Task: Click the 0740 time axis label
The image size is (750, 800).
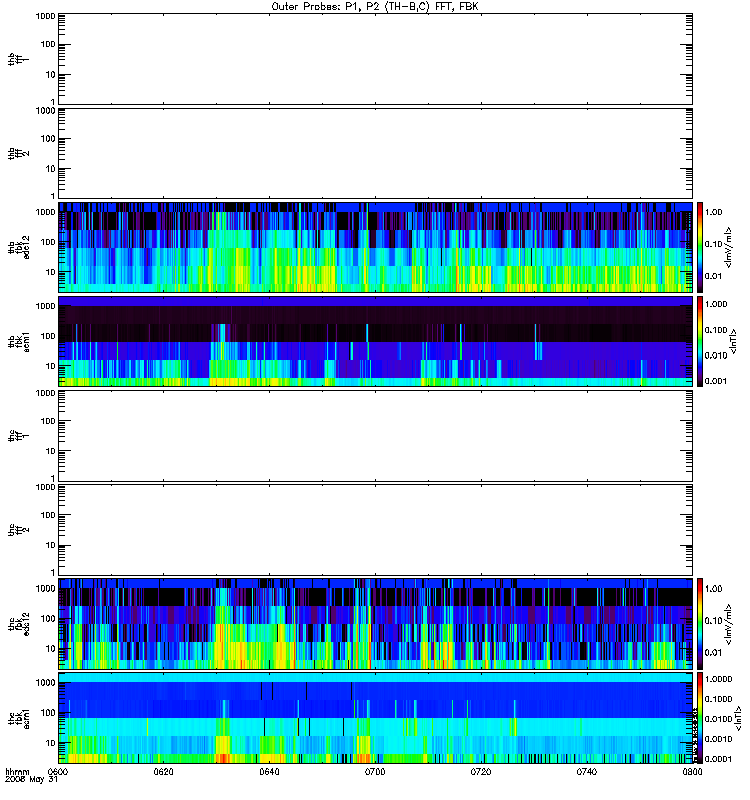Action: pos(587,772)
